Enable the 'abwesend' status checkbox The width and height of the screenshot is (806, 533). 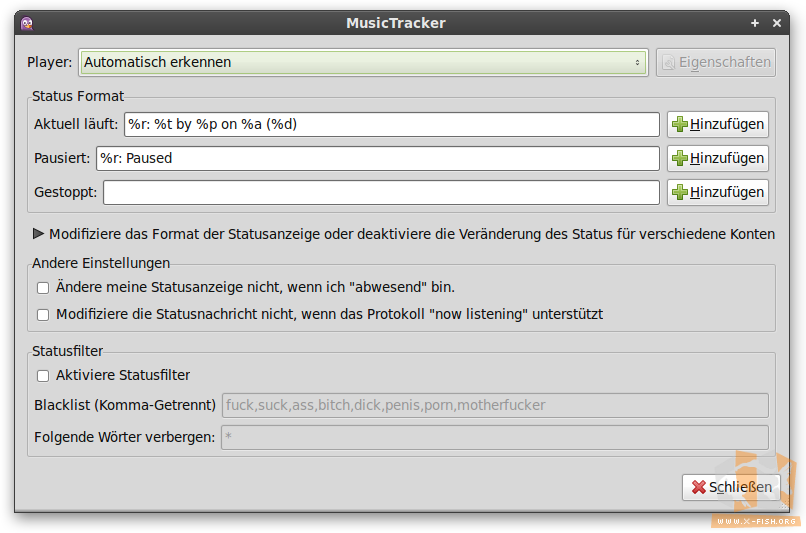click(x=43, y=288)
